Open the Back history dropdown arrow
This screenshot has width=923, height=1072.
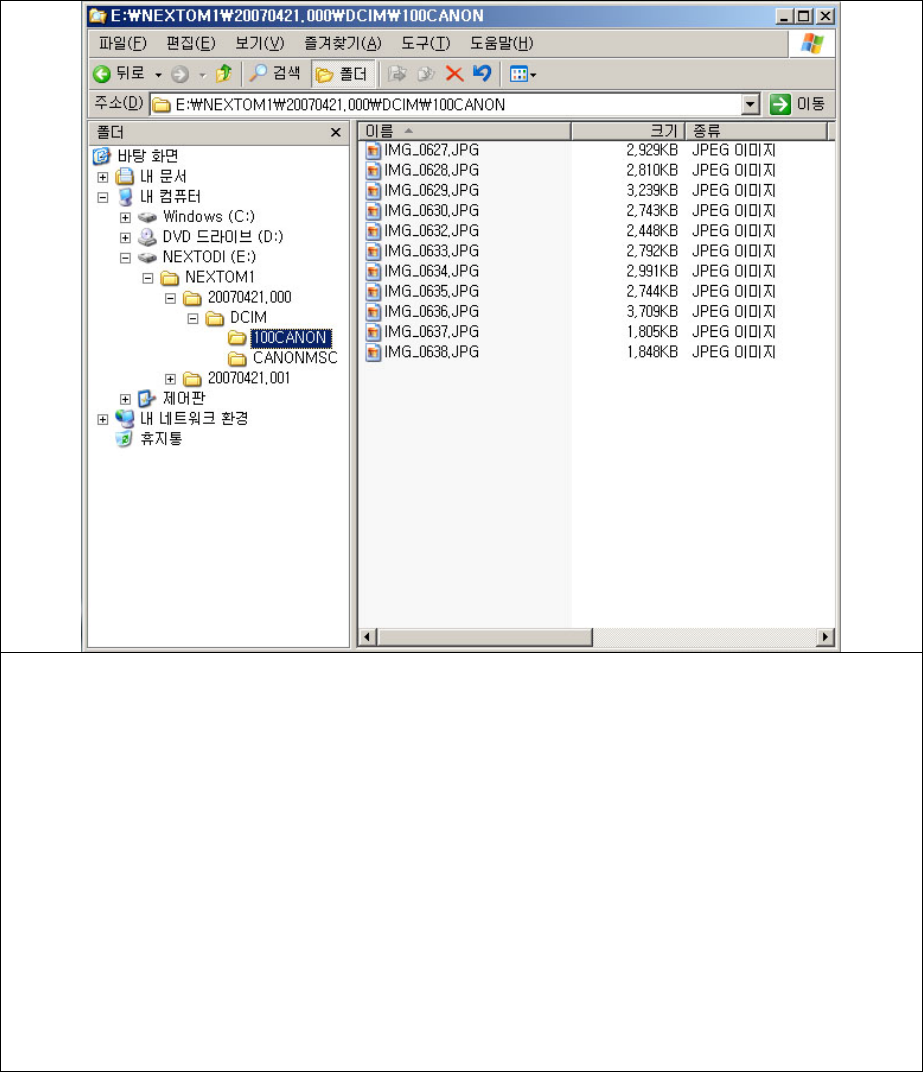[159, 75]
